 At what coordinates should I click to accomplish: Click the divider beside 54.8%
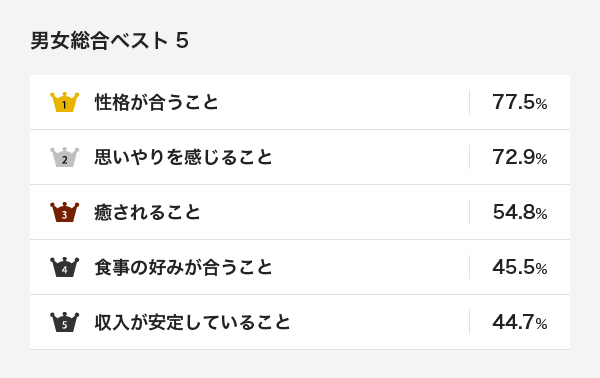[x=470, y=212]
